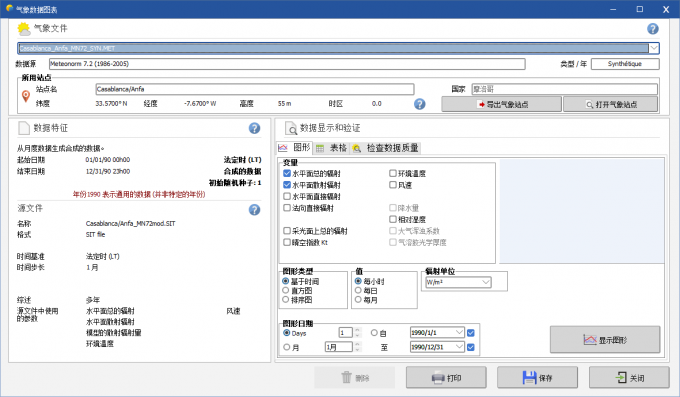Click the help icon beside 时区
Image resolution: width=680 pixels, height=397 pixels.
pyautogui.click(x=419, y=104)
